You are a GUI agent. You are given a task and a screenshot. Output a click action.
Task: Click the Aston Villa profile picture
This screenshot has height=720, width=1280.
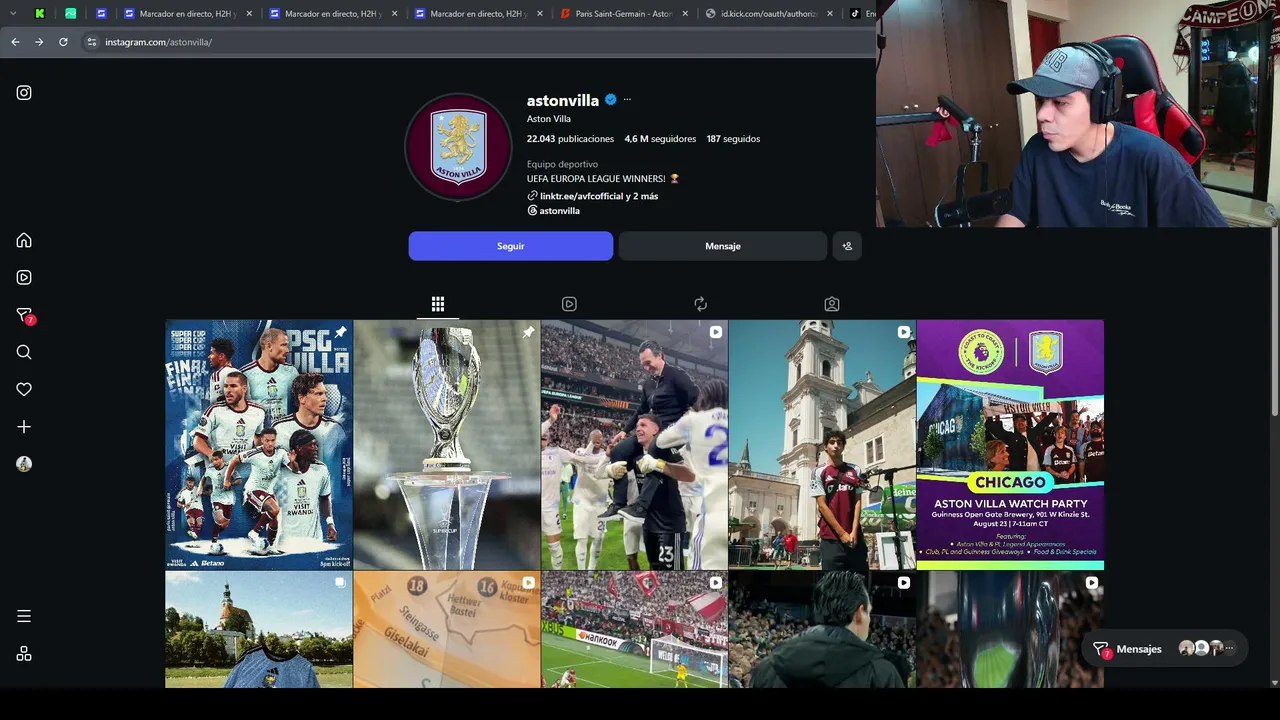(458, 147)
